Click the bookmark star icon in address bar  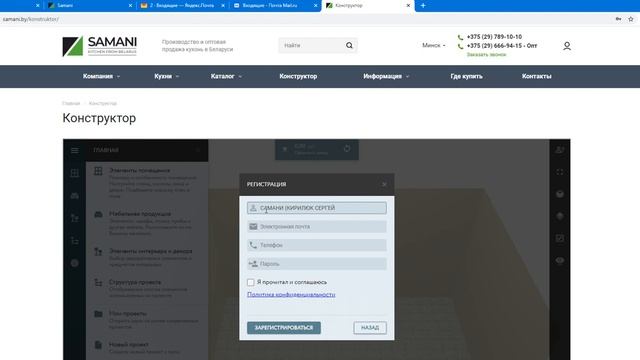631,19
